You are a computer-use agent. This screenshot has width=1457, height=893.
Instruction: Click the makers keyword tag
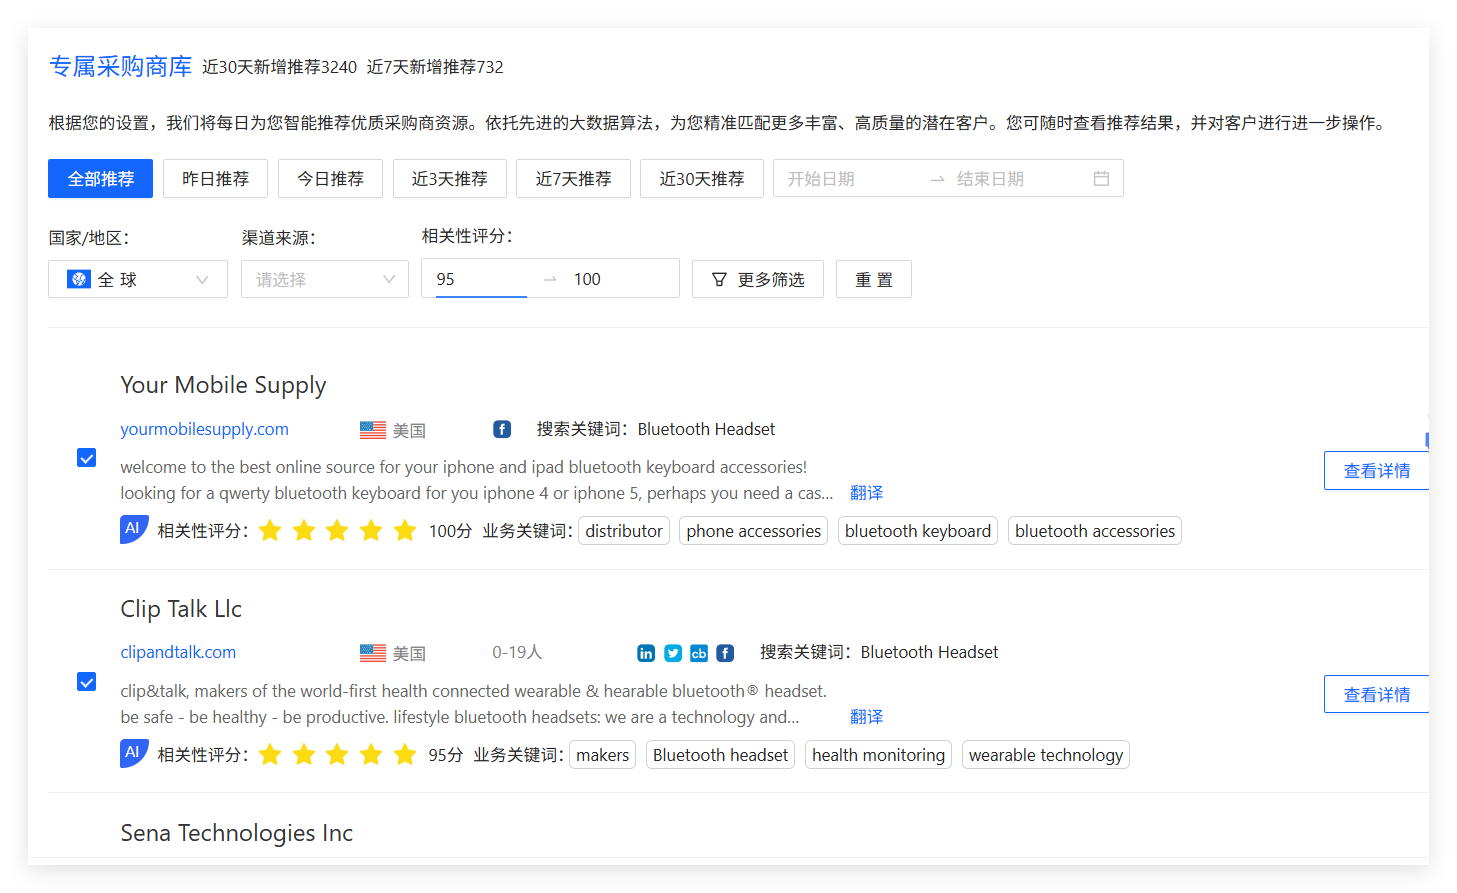click(603, 755)
